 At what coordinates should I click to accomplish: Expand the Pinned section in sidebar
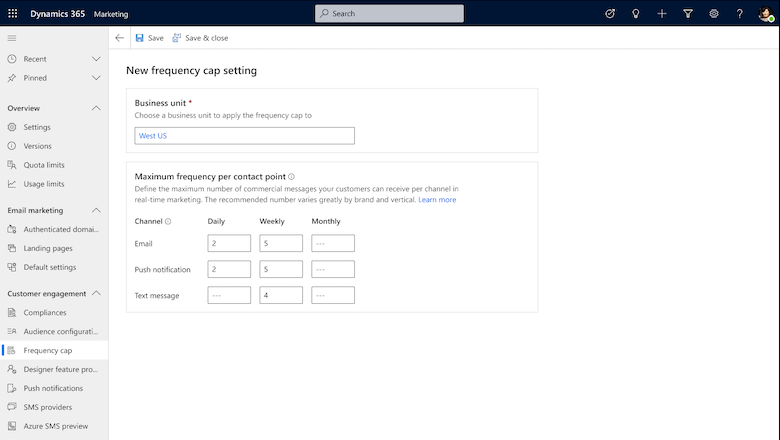(96, 78)
